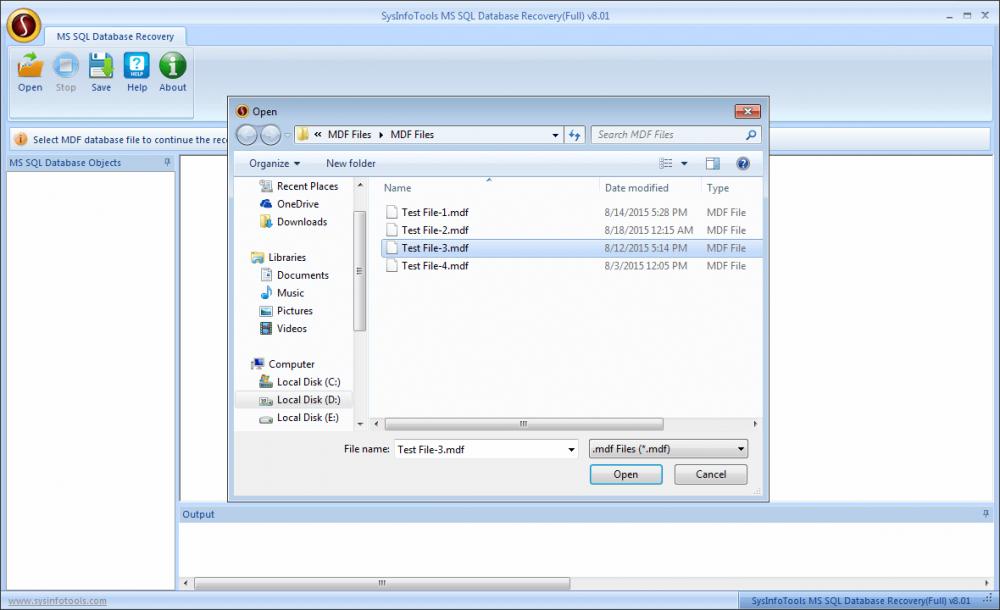This screenshot has width=1000, height=610.
Task: Launch Help from the toolbar
Action: pyautogui.click(x=136, y=70)
